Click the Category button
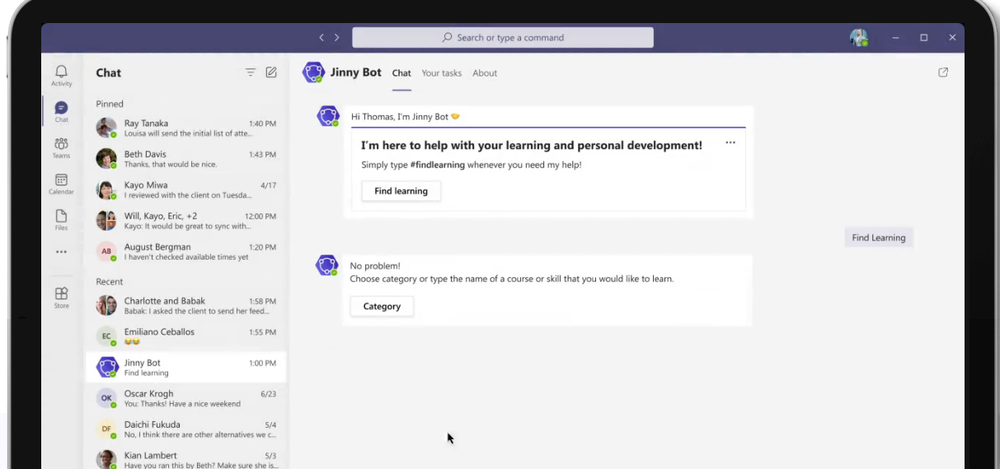Screen dimensions: 1000x469 (x=382, y=306)
